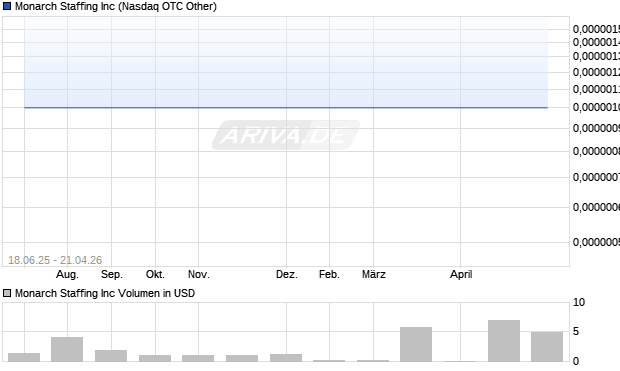The width and height of the screenshot is (620, 371).
Task: Click the 'Aug.' axis label
Action: click(67, 274)
